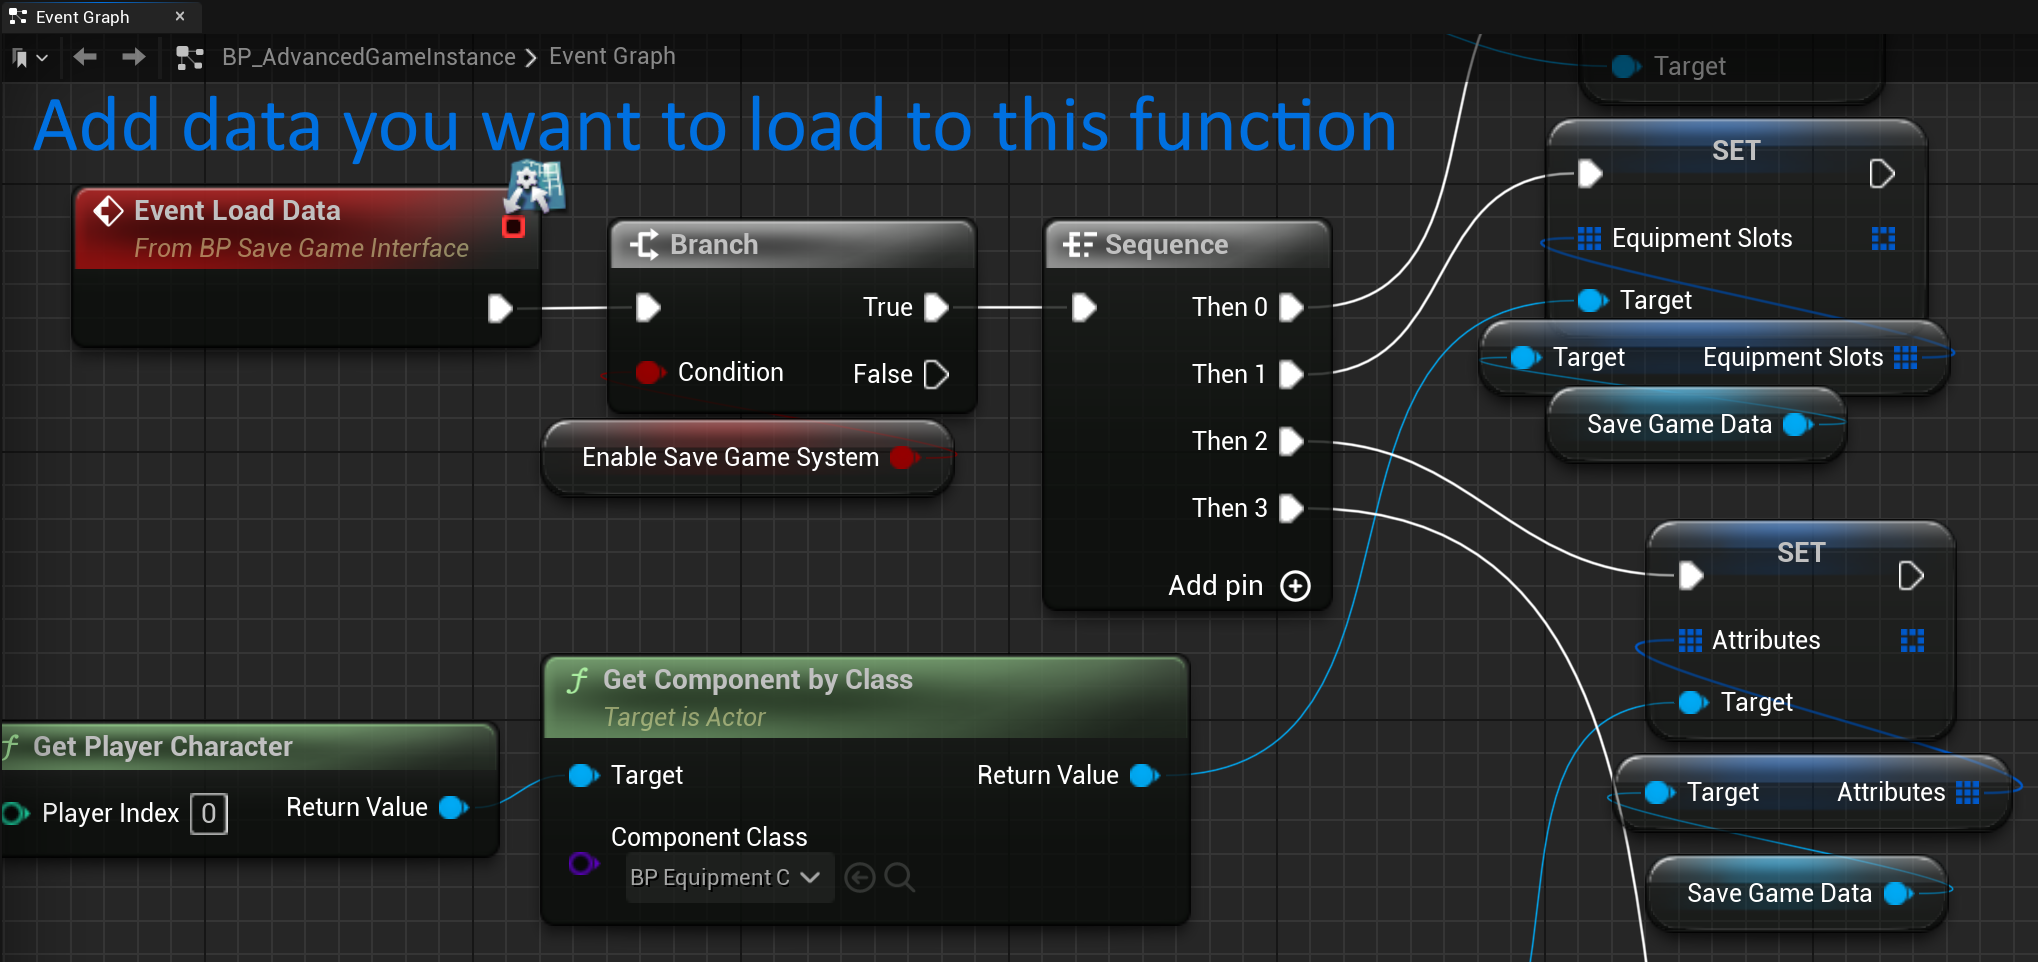Open the BP Equipment C class dropdown
Viewport: 2038px width, 962px height.
coord(728,878)
